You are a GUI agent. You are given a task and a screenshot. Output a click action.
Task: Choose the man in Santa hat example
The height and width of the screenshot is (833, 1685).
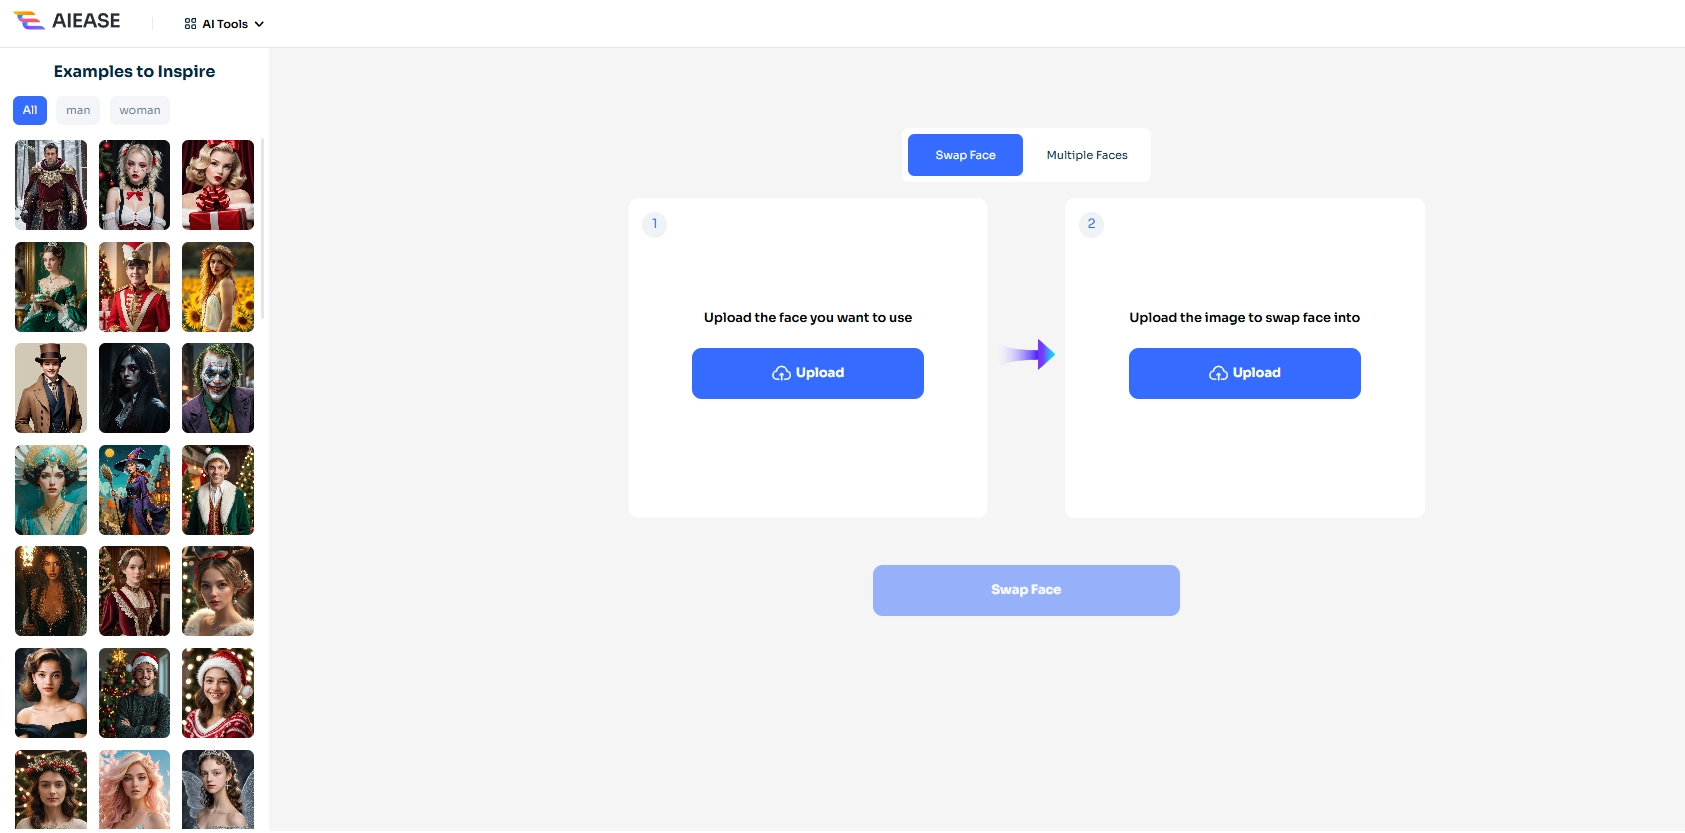[x=134, y=693]
